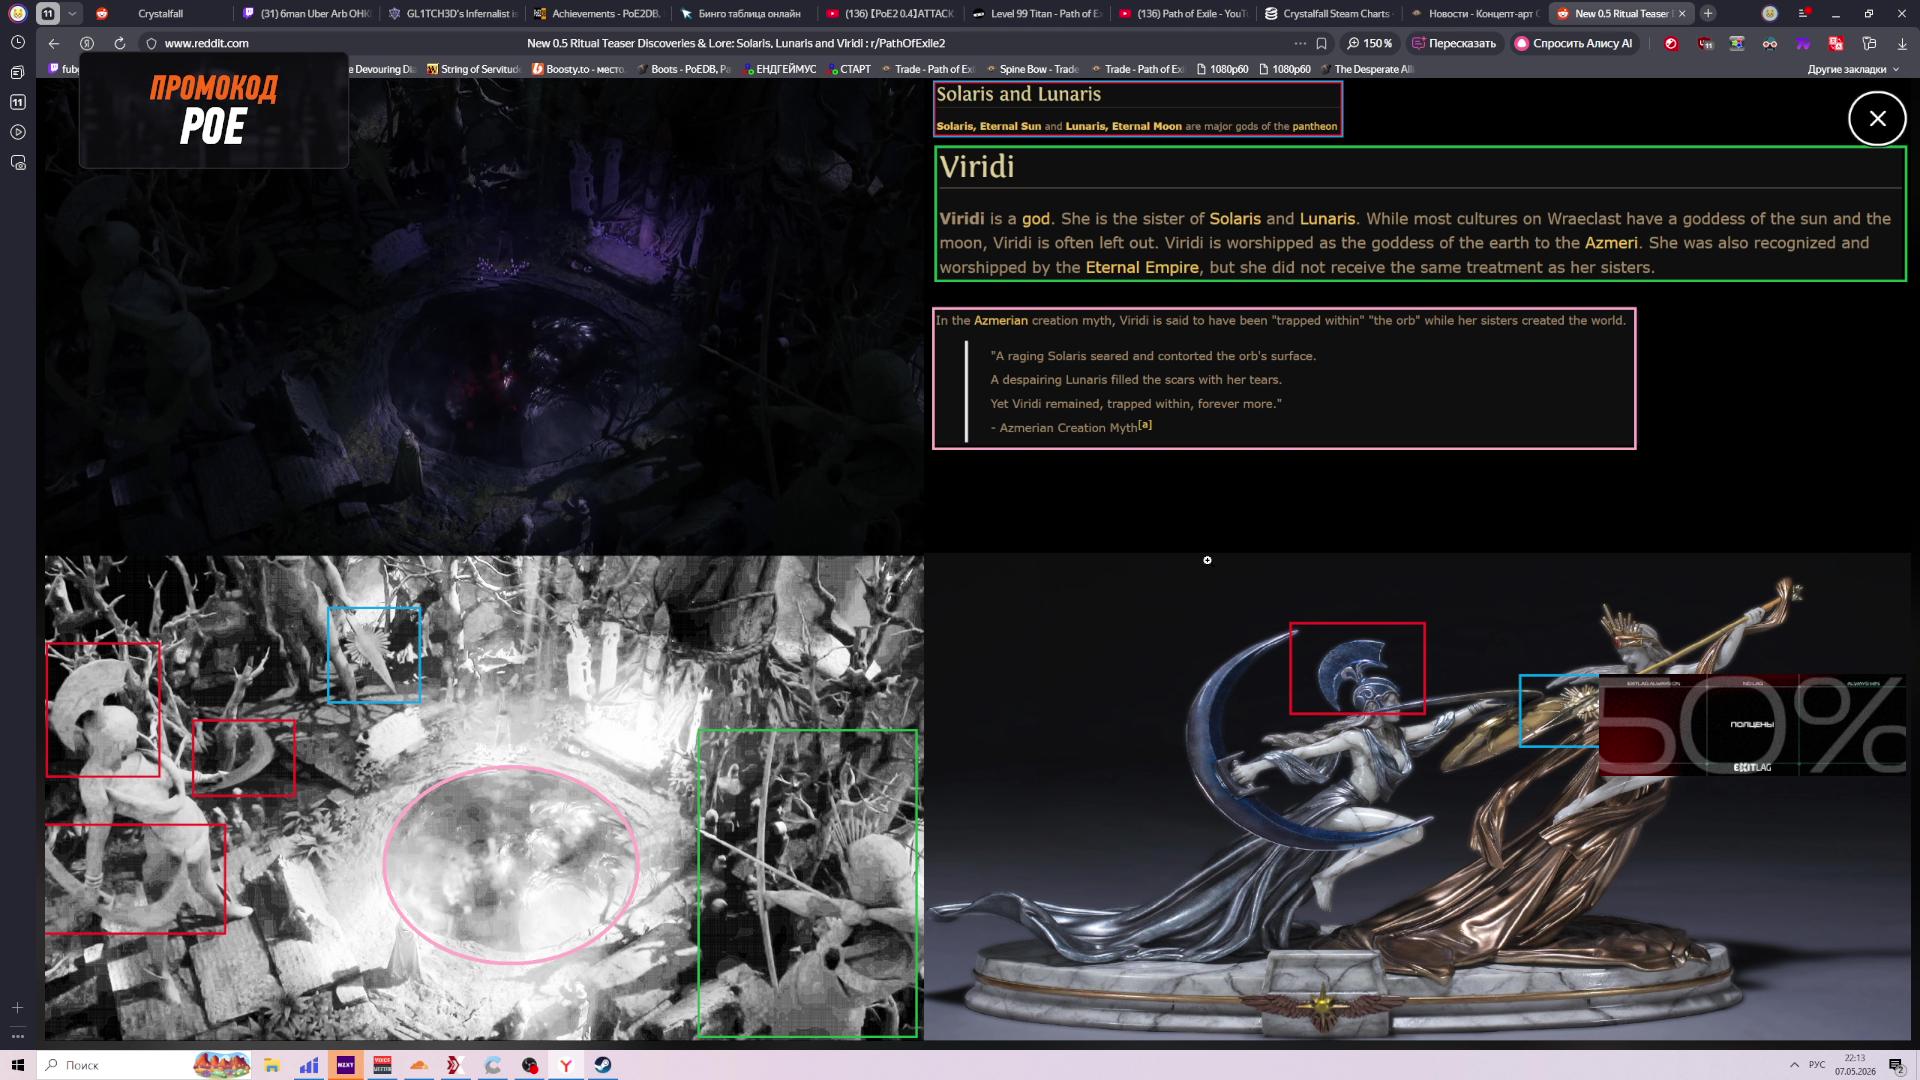Open the downloads arrow icon

pyautogui.click(x=1902, y=43)
